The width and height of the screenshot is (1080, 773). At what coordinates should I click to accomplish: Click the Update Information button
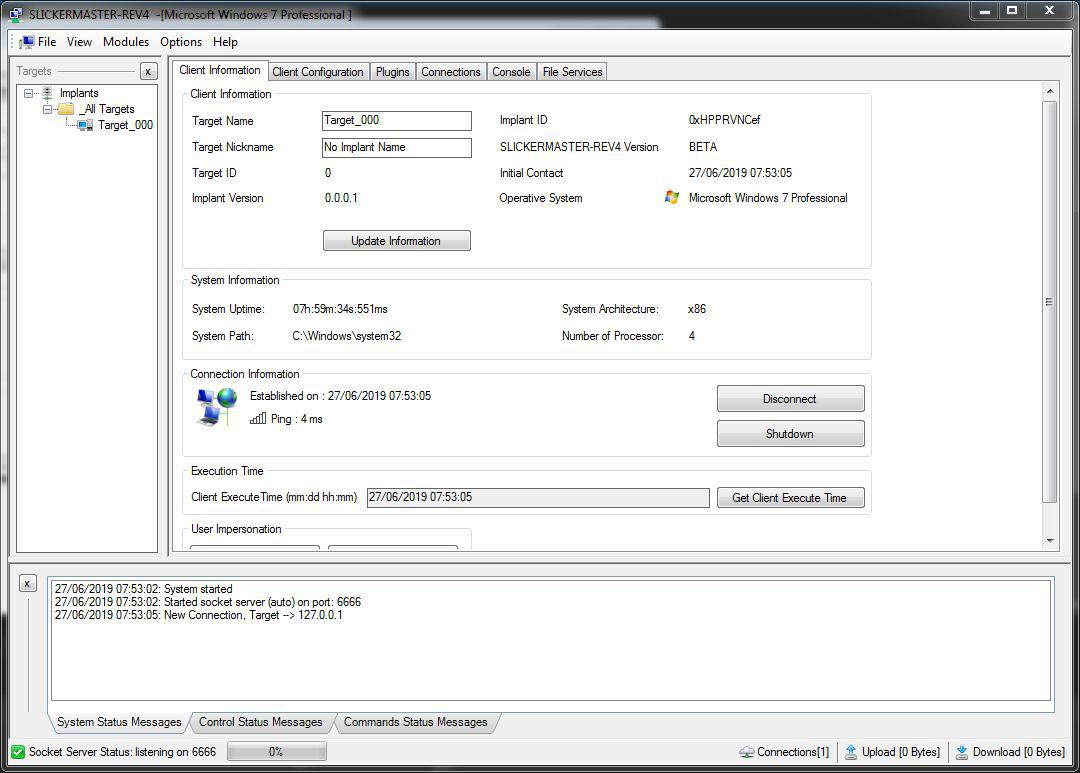tap(397, 240)
